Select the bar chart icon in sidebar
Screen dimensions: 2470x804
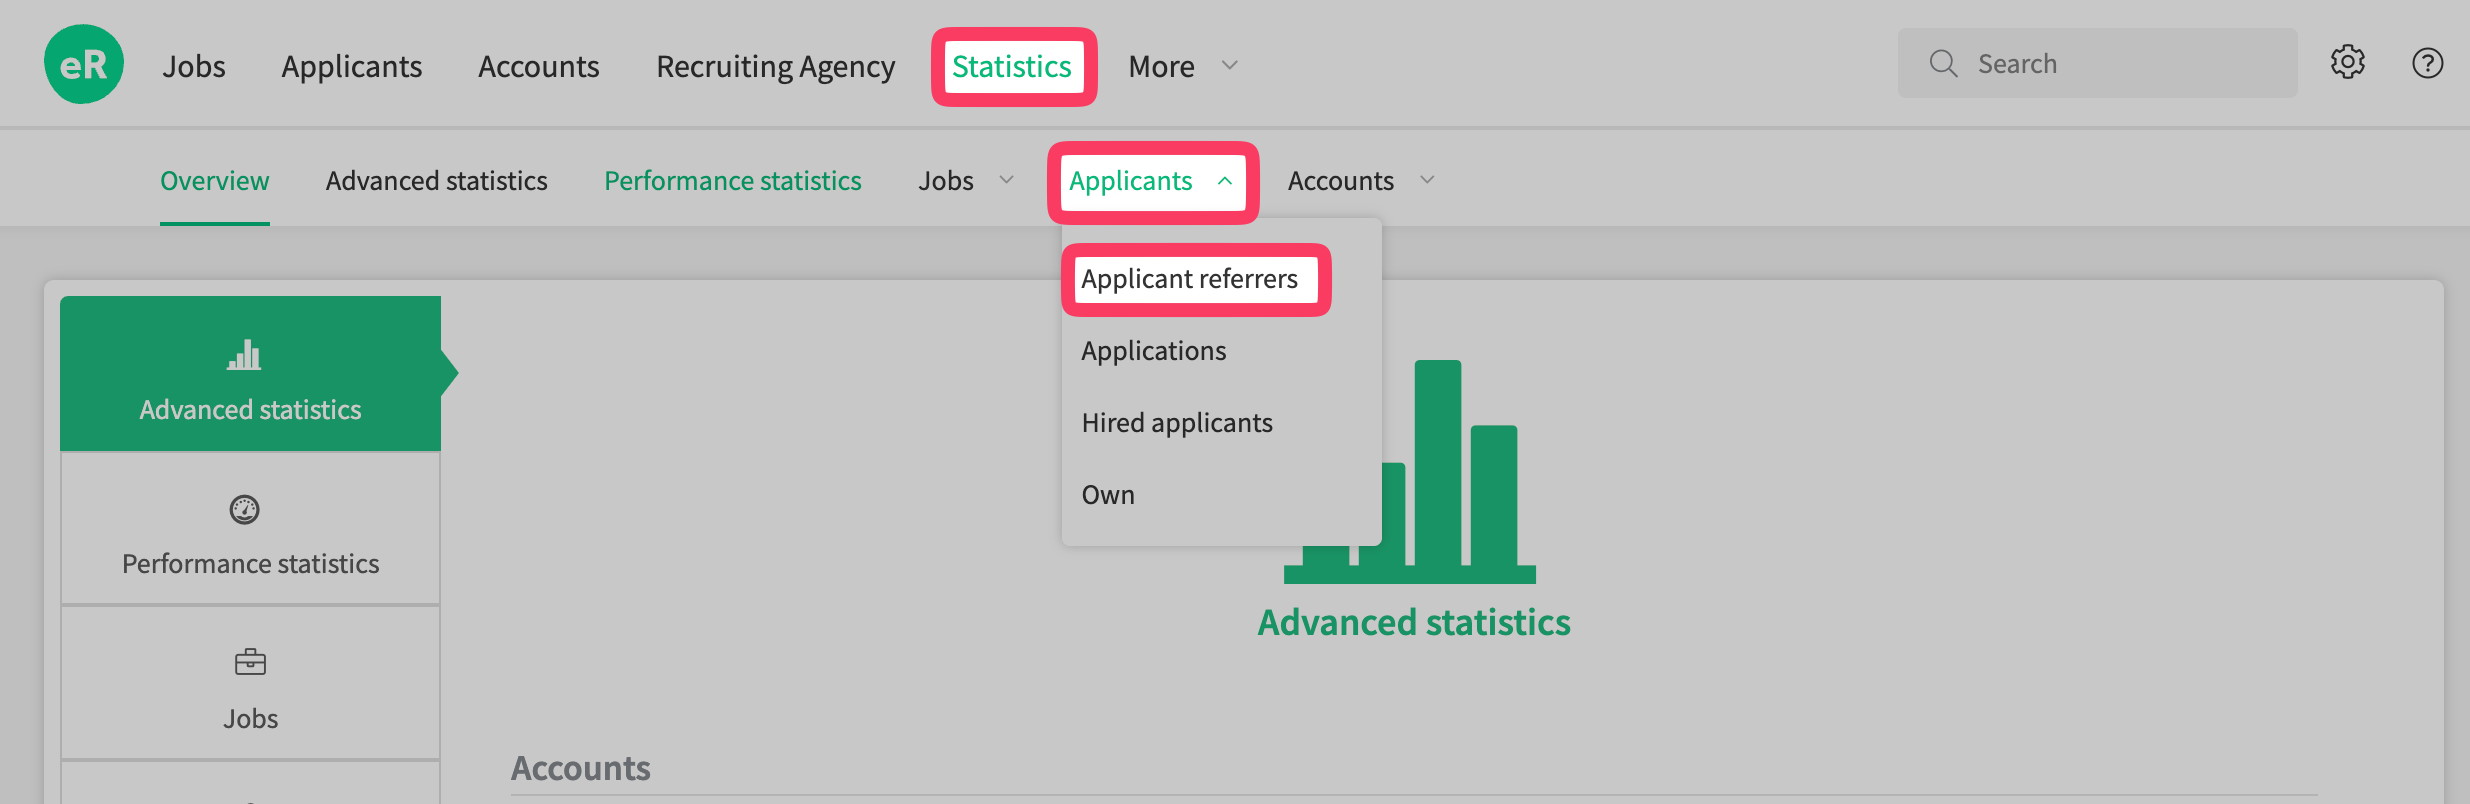pyautogui.click(x=244, y=355)
